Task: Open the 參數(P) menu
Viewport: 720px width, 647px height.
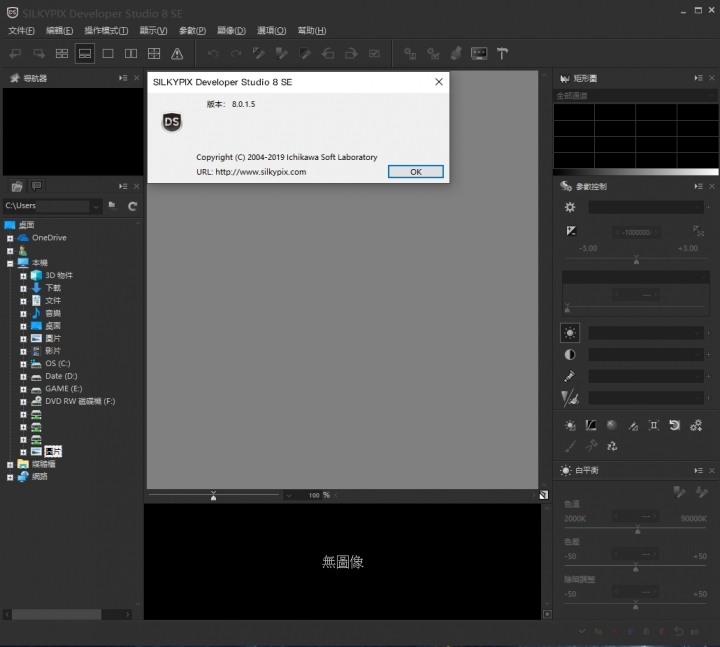Action: point(192,31)
